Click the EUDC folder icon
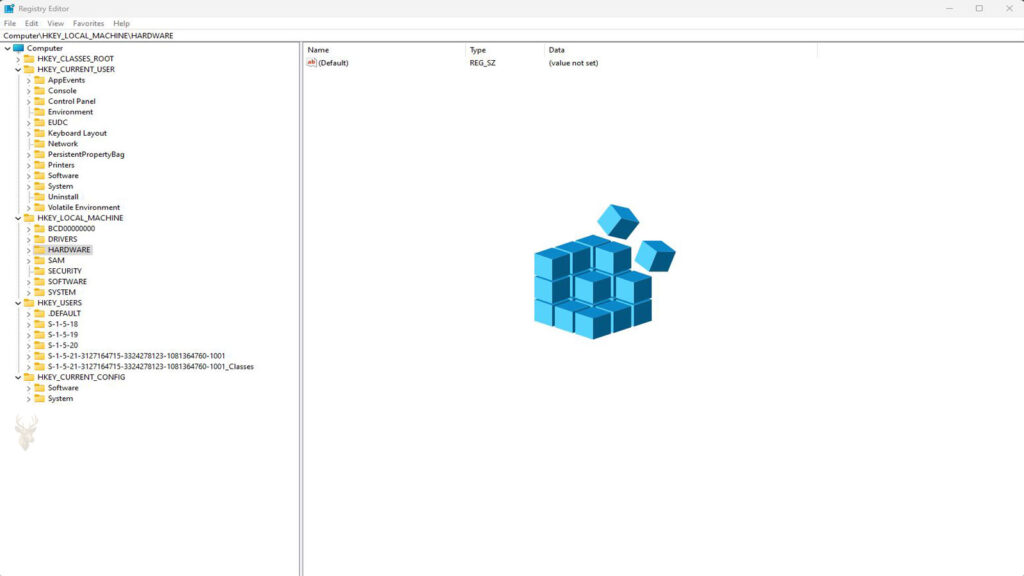The height and width of the screenshot is (576, 1024). 40,122
